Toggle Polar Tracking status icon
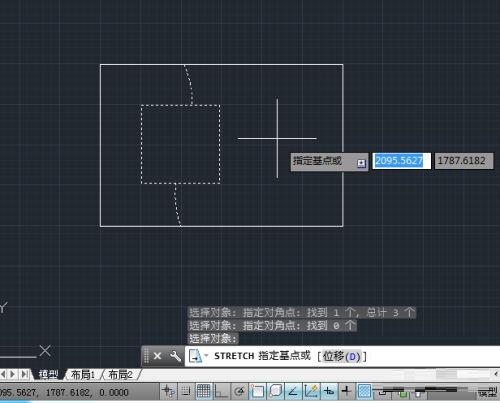Screen dimensions: 500x403 239,391
